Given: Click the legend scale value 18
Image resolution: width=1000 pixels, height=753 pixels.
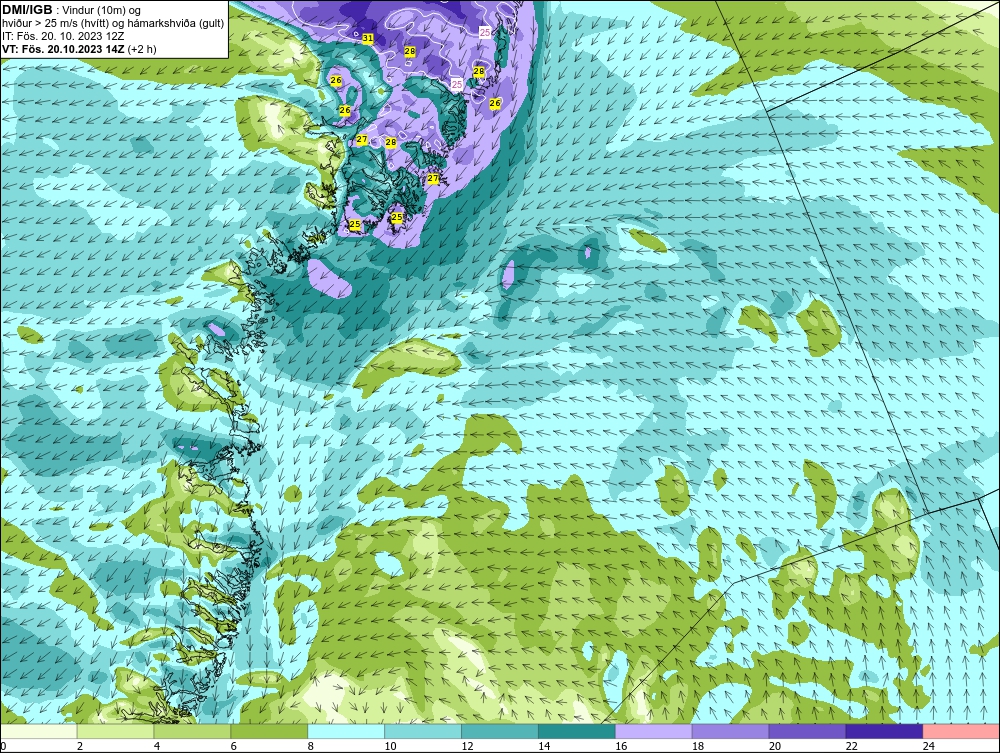Looking at the screenshot, I should [x=698, y=746].
